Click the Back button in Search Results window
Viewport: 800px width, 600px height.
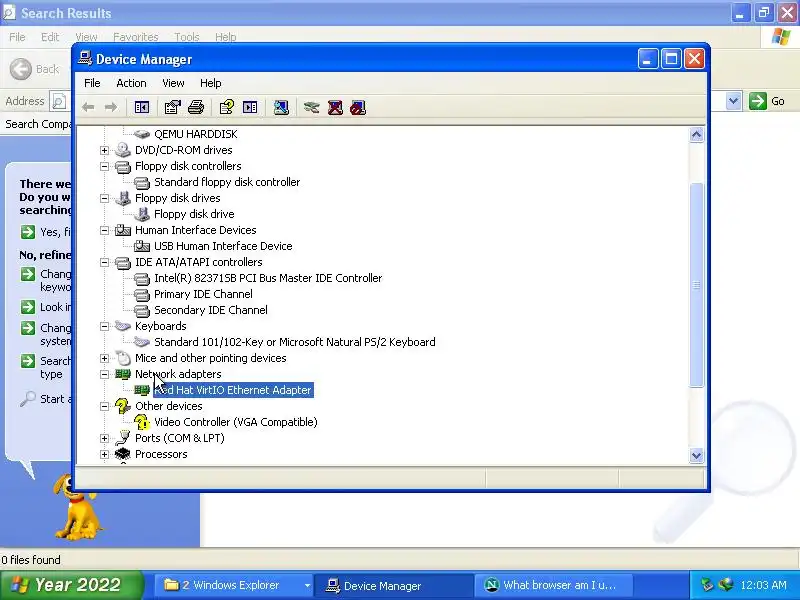pos(35,69)
